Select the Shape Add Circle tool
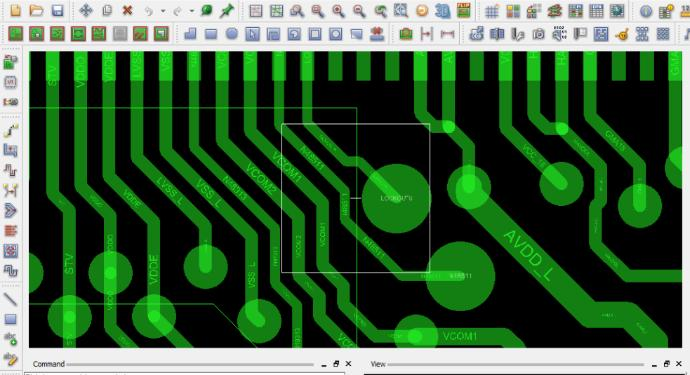Viewport: 690px width, 375px height. coord(231,33)
